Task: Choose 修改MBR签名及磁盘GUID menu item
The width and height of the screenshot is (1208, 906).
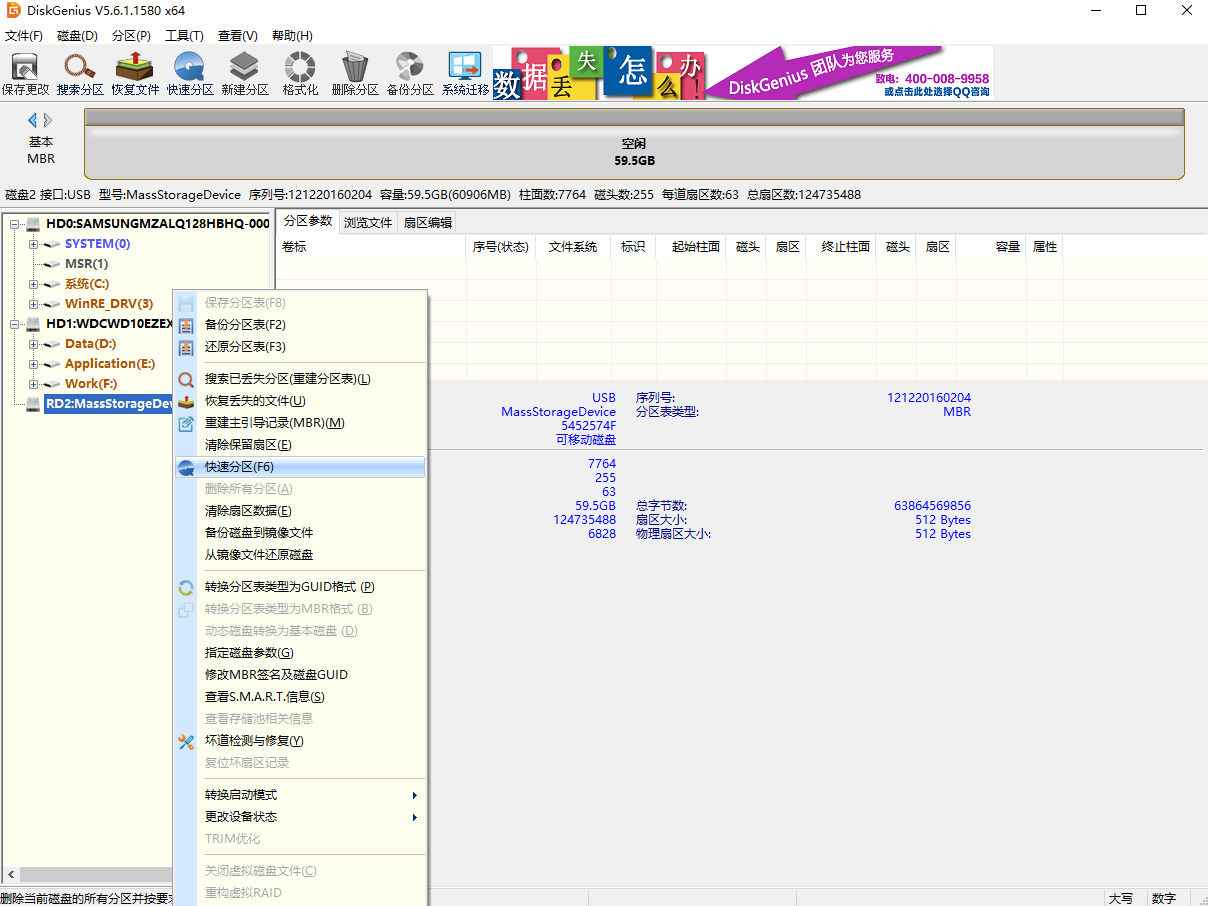Action: [x=300, y=675]
